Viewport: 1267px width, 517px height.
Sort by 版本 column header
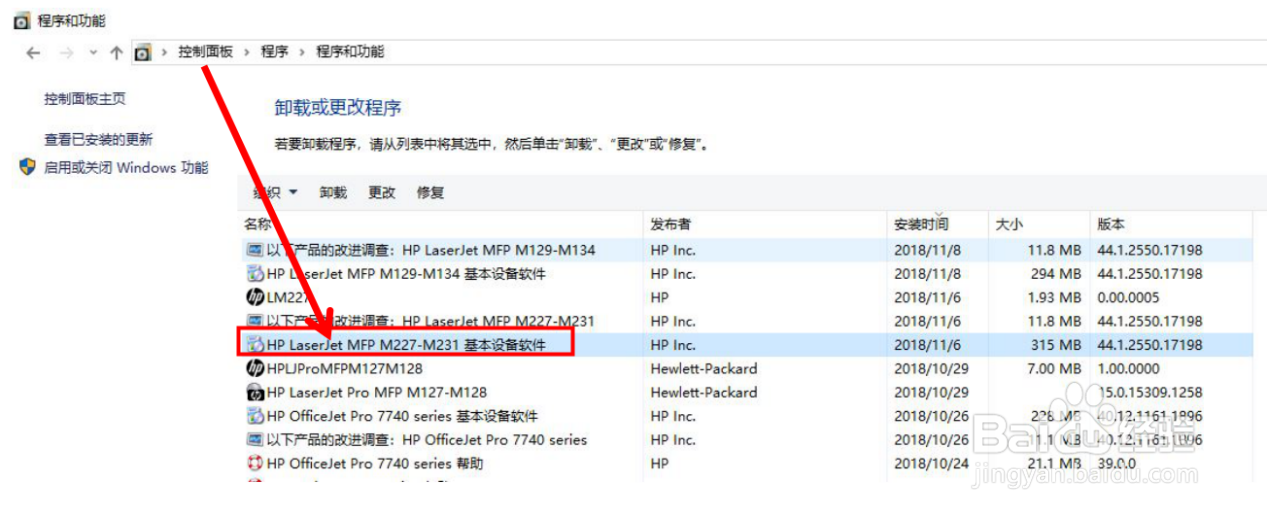1171,225
